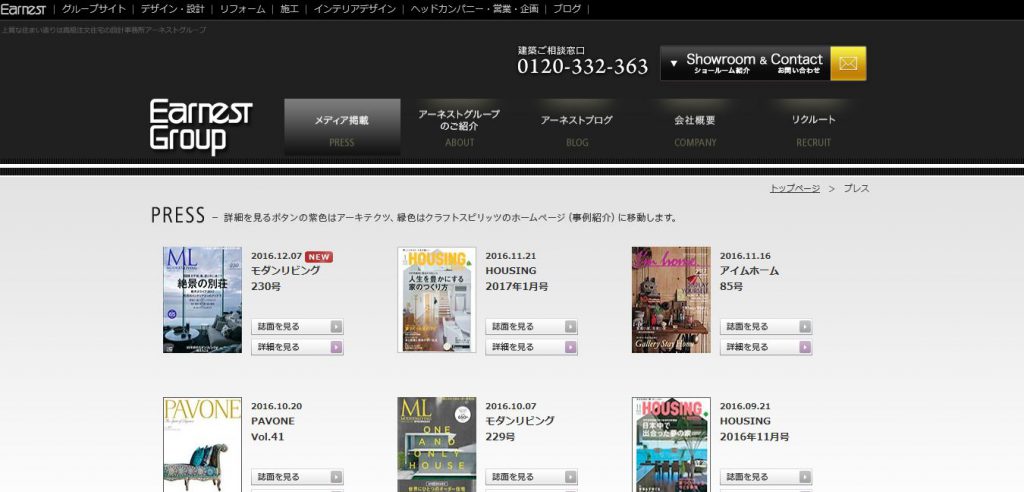Select the リクルート RECRUIT menu item
1024x492 pixels.
pos(813,128)
